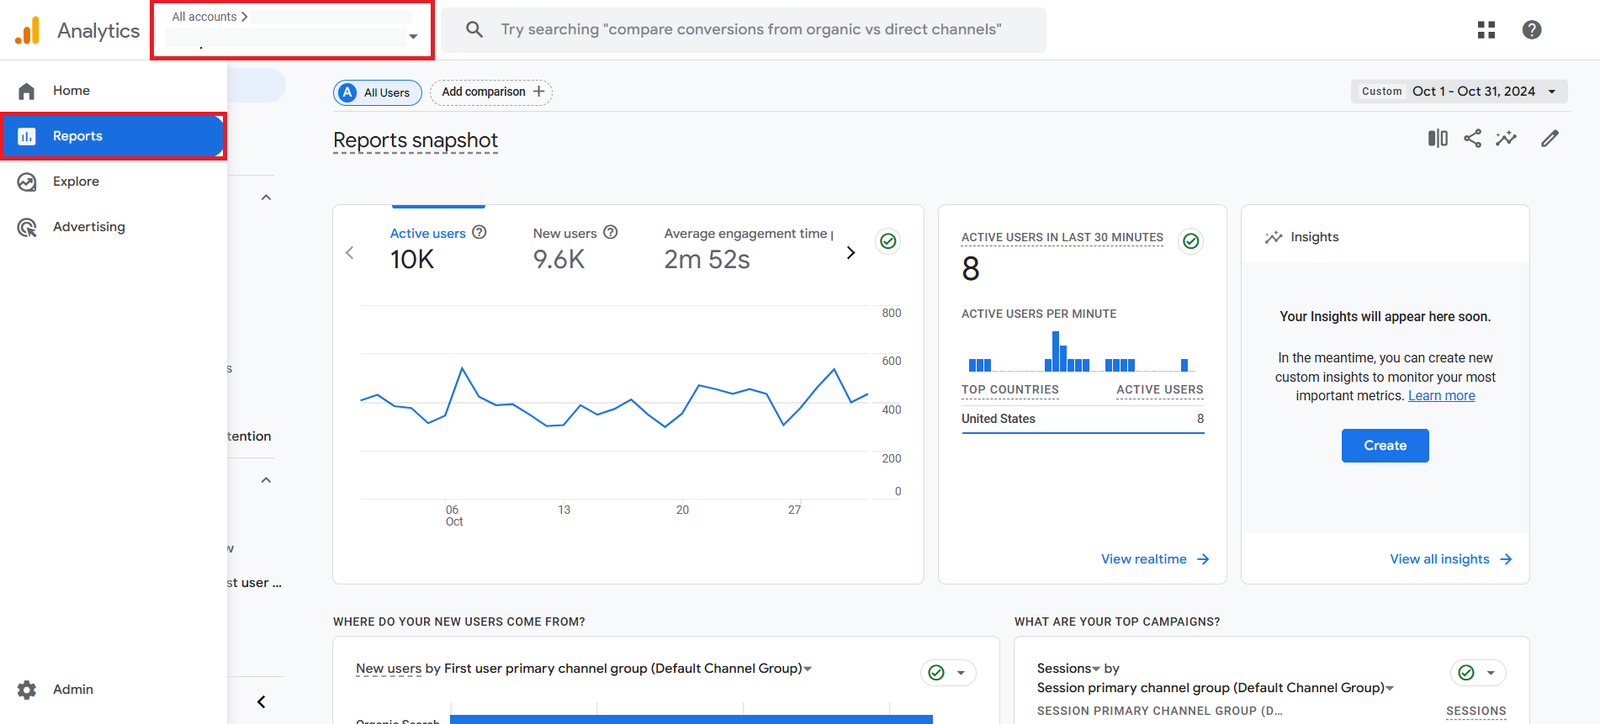Viewport: 1600px width, 724px height.
Task: Open the custom date range dropdown
Action: [x=1459, y=91]
